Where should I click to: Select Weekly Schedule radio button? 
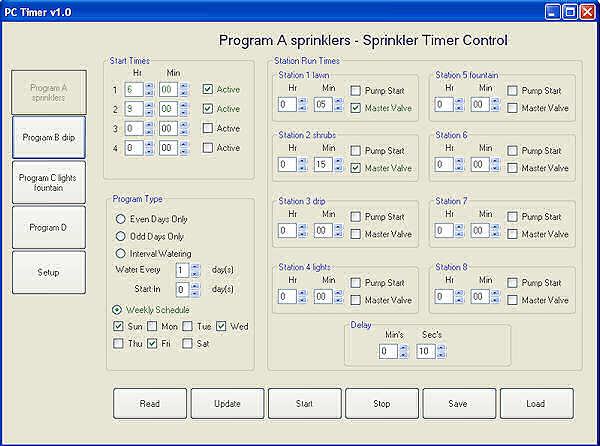pos(117,310)
